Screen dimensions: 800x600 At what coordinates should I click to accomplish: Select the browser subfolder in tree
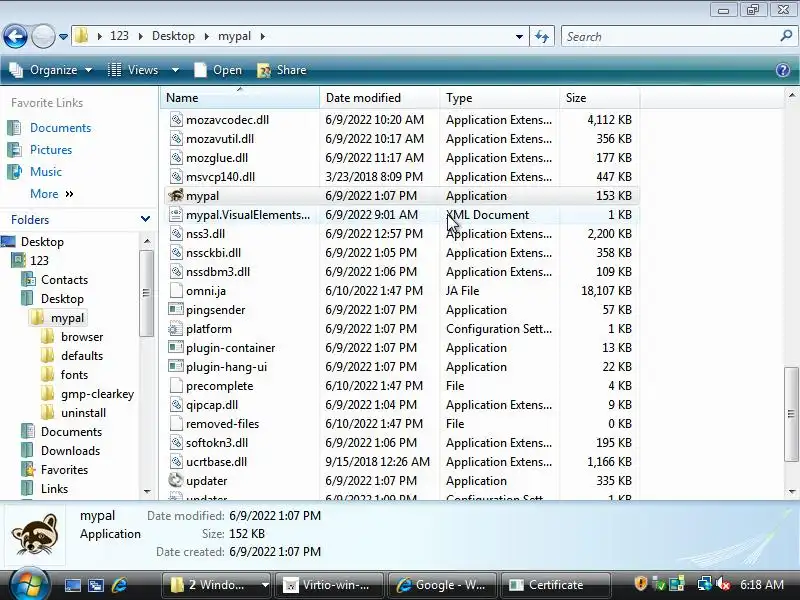point(82,337)
